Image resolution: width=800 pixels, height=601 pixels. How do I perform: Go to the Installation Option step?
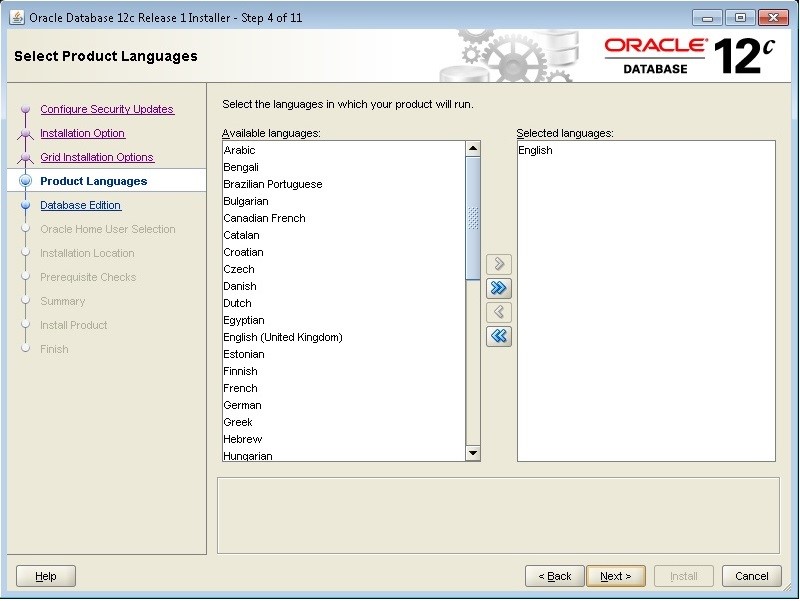[x=82, y=133]
